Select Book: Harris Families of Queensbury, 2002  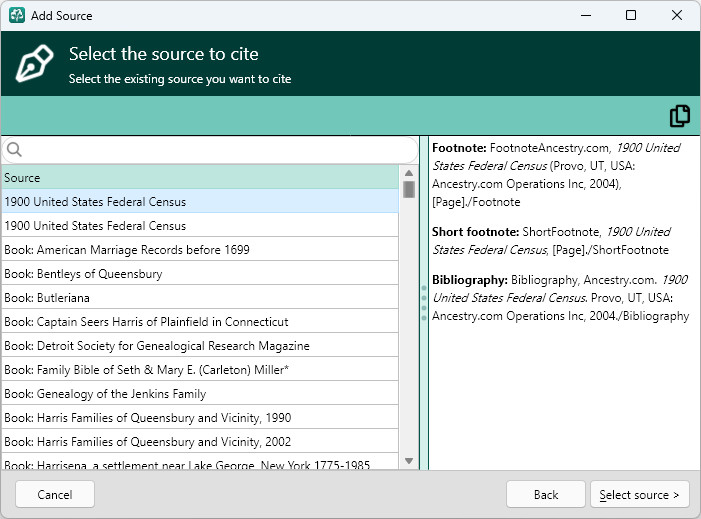(x=200, y=442)
